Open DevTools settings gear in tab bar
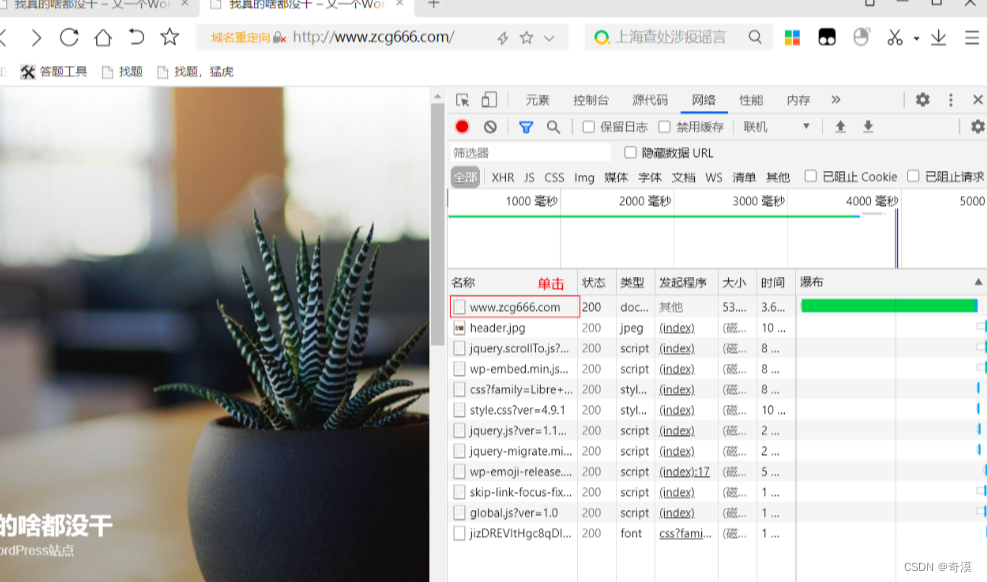987x582 pixels. (923, 99)
